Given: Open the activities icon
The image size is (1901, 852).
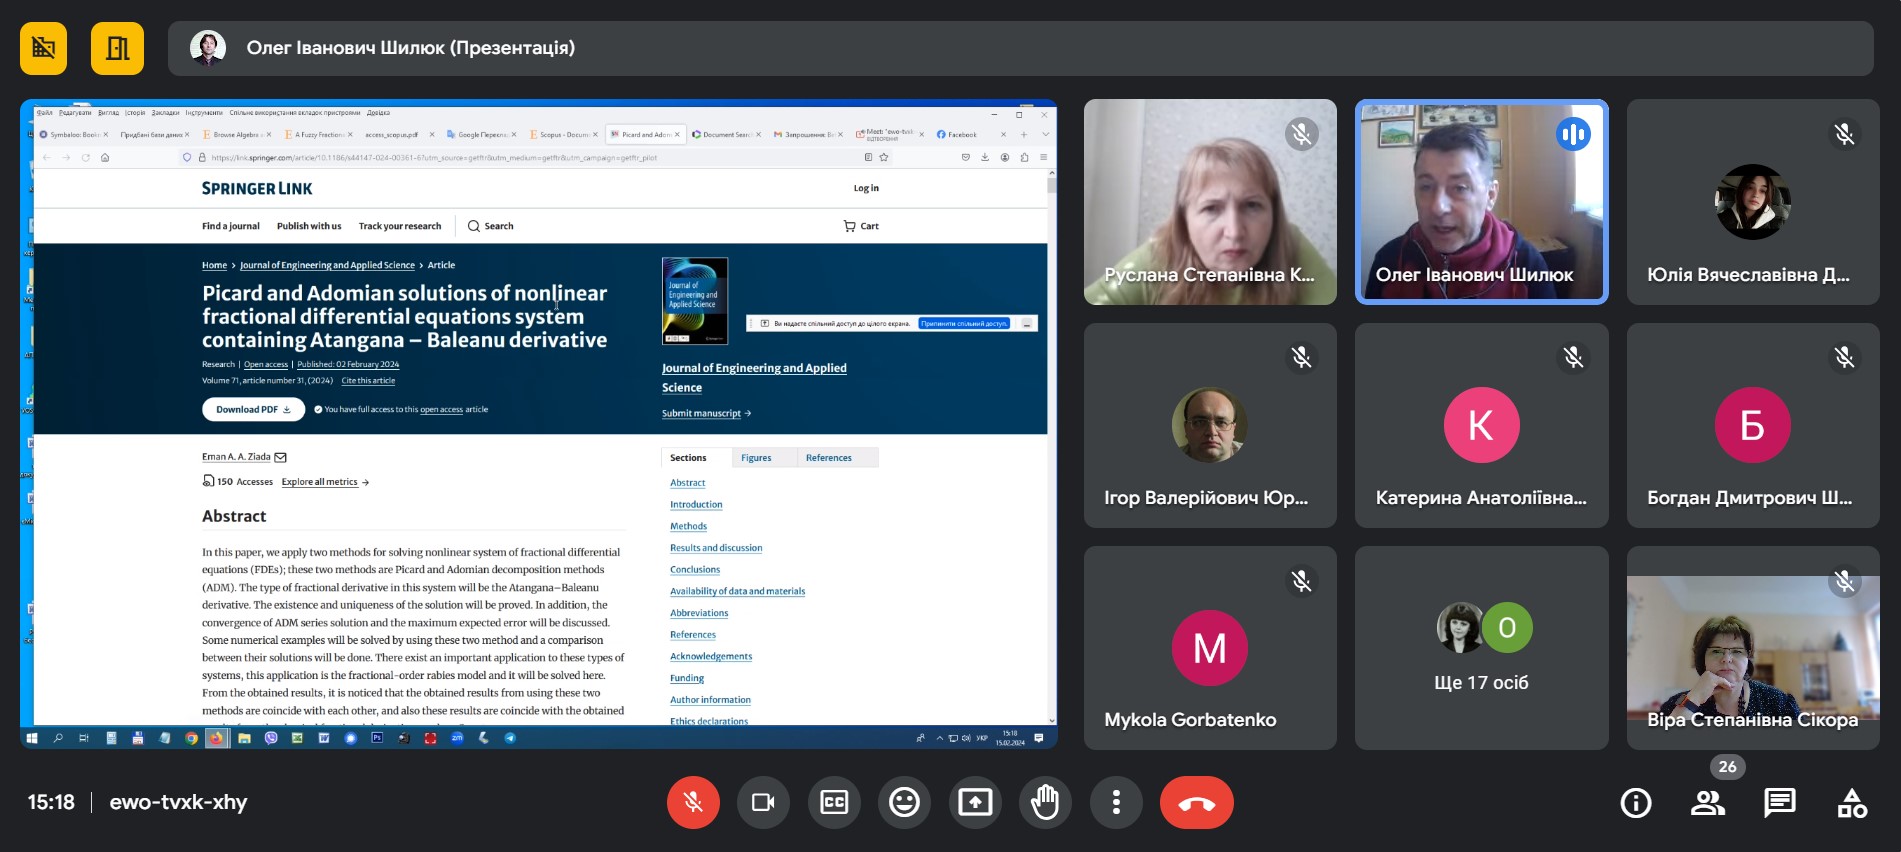Looking at the screenshot, I should [x=1852, y=802].
